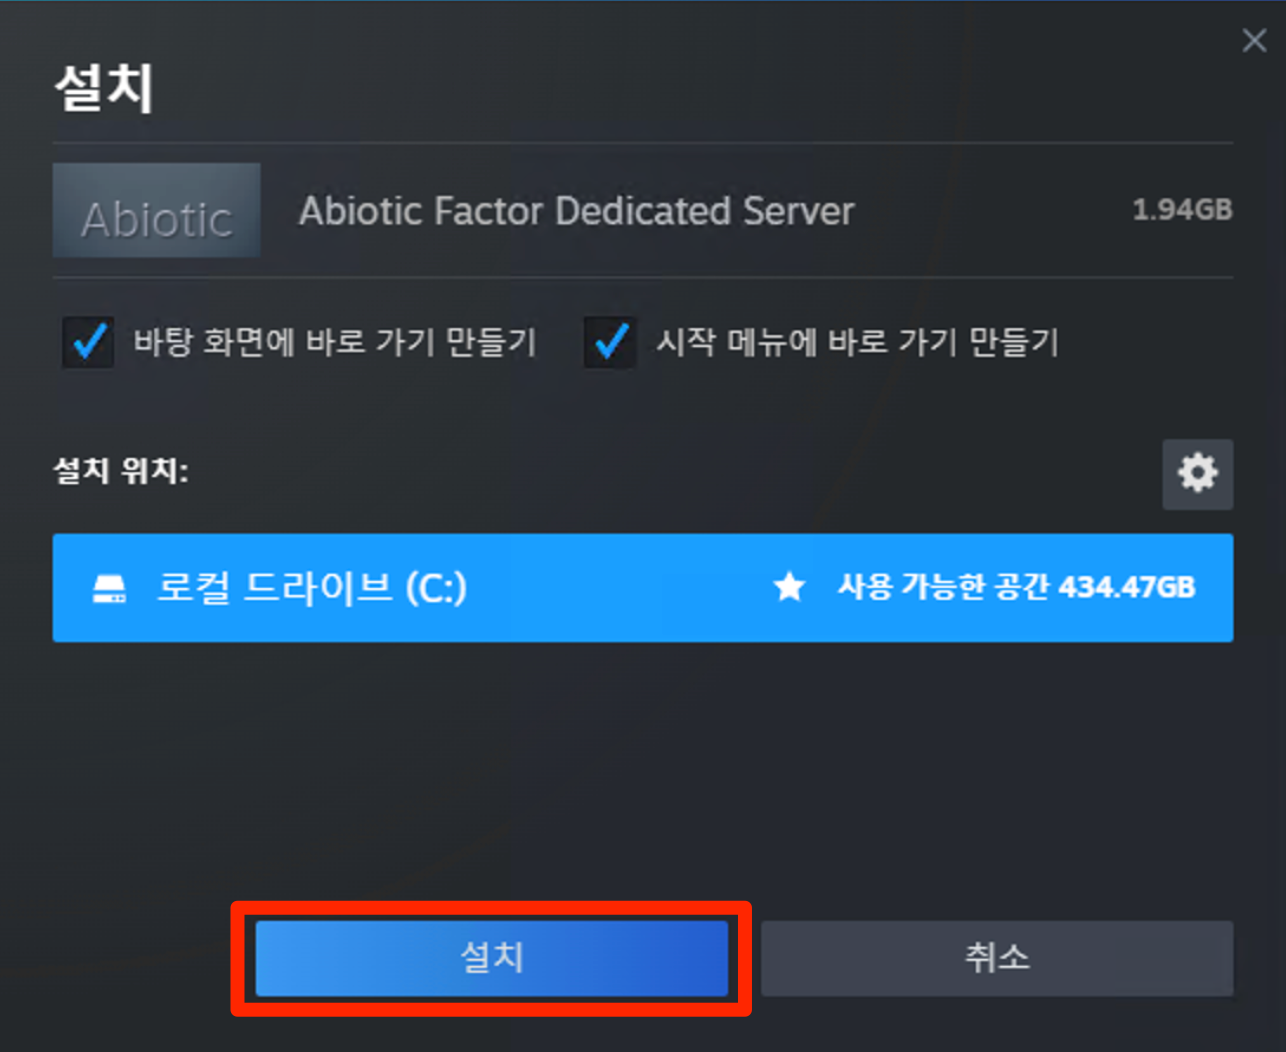1286x1052 pixels.
Task: Toggle via the 시작 메뉴에 바로 가기 label
Action: click(x=857, y=342)
